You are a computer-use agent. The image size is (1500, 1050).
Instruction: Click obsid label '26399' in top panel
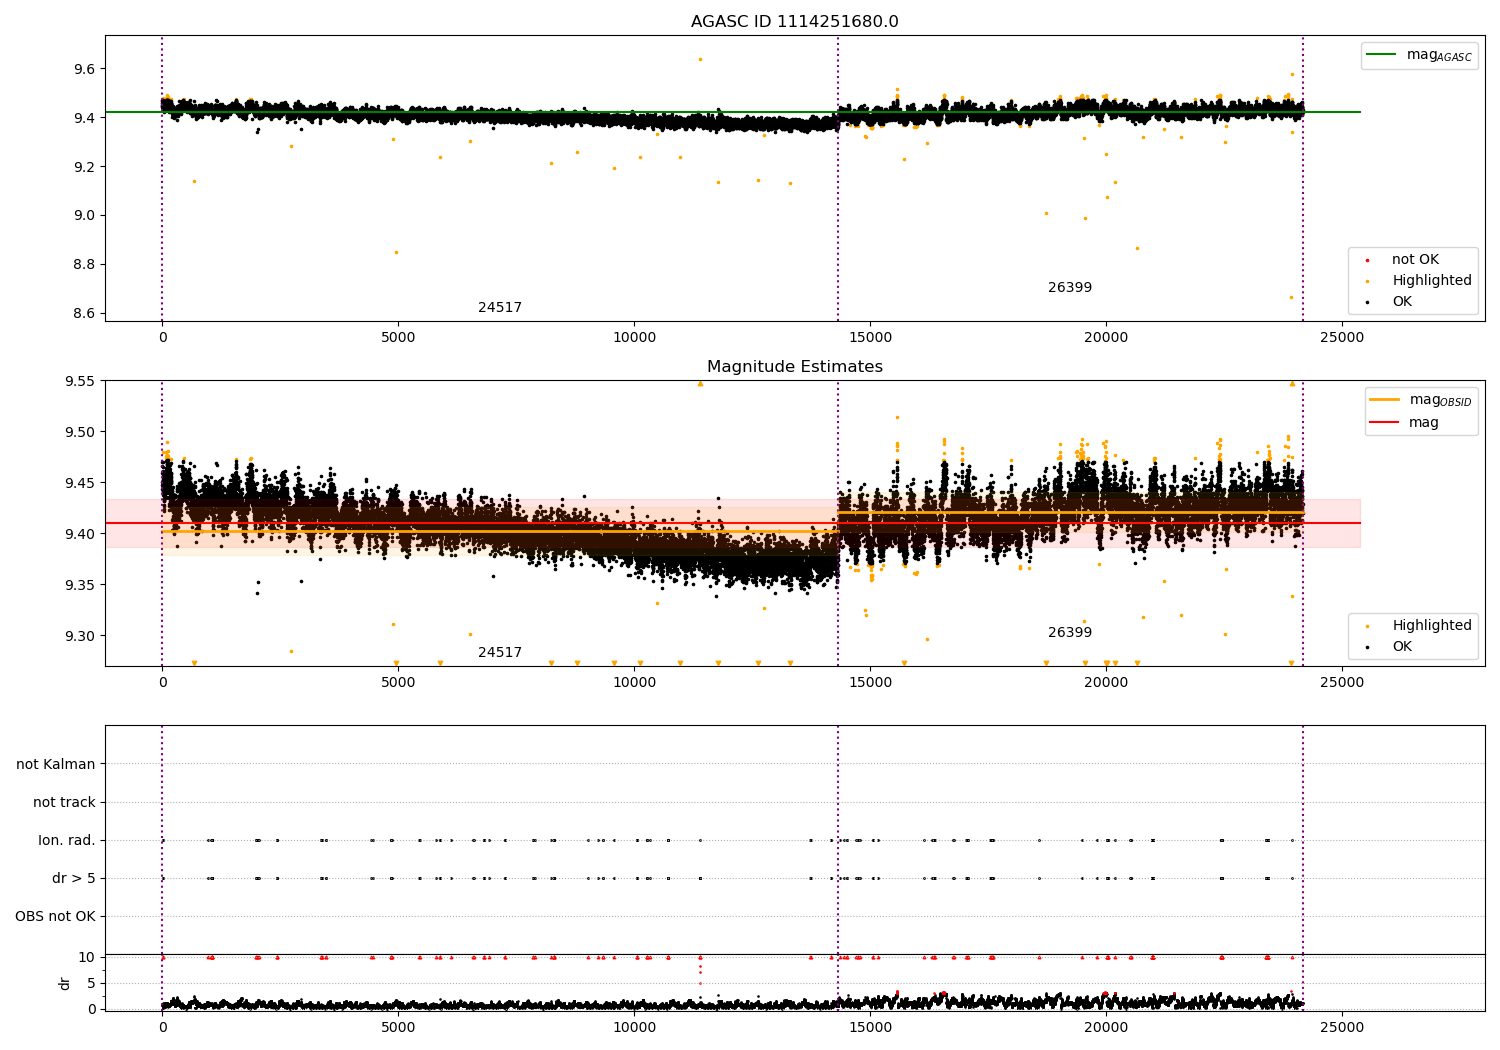tap(1070, 288)
